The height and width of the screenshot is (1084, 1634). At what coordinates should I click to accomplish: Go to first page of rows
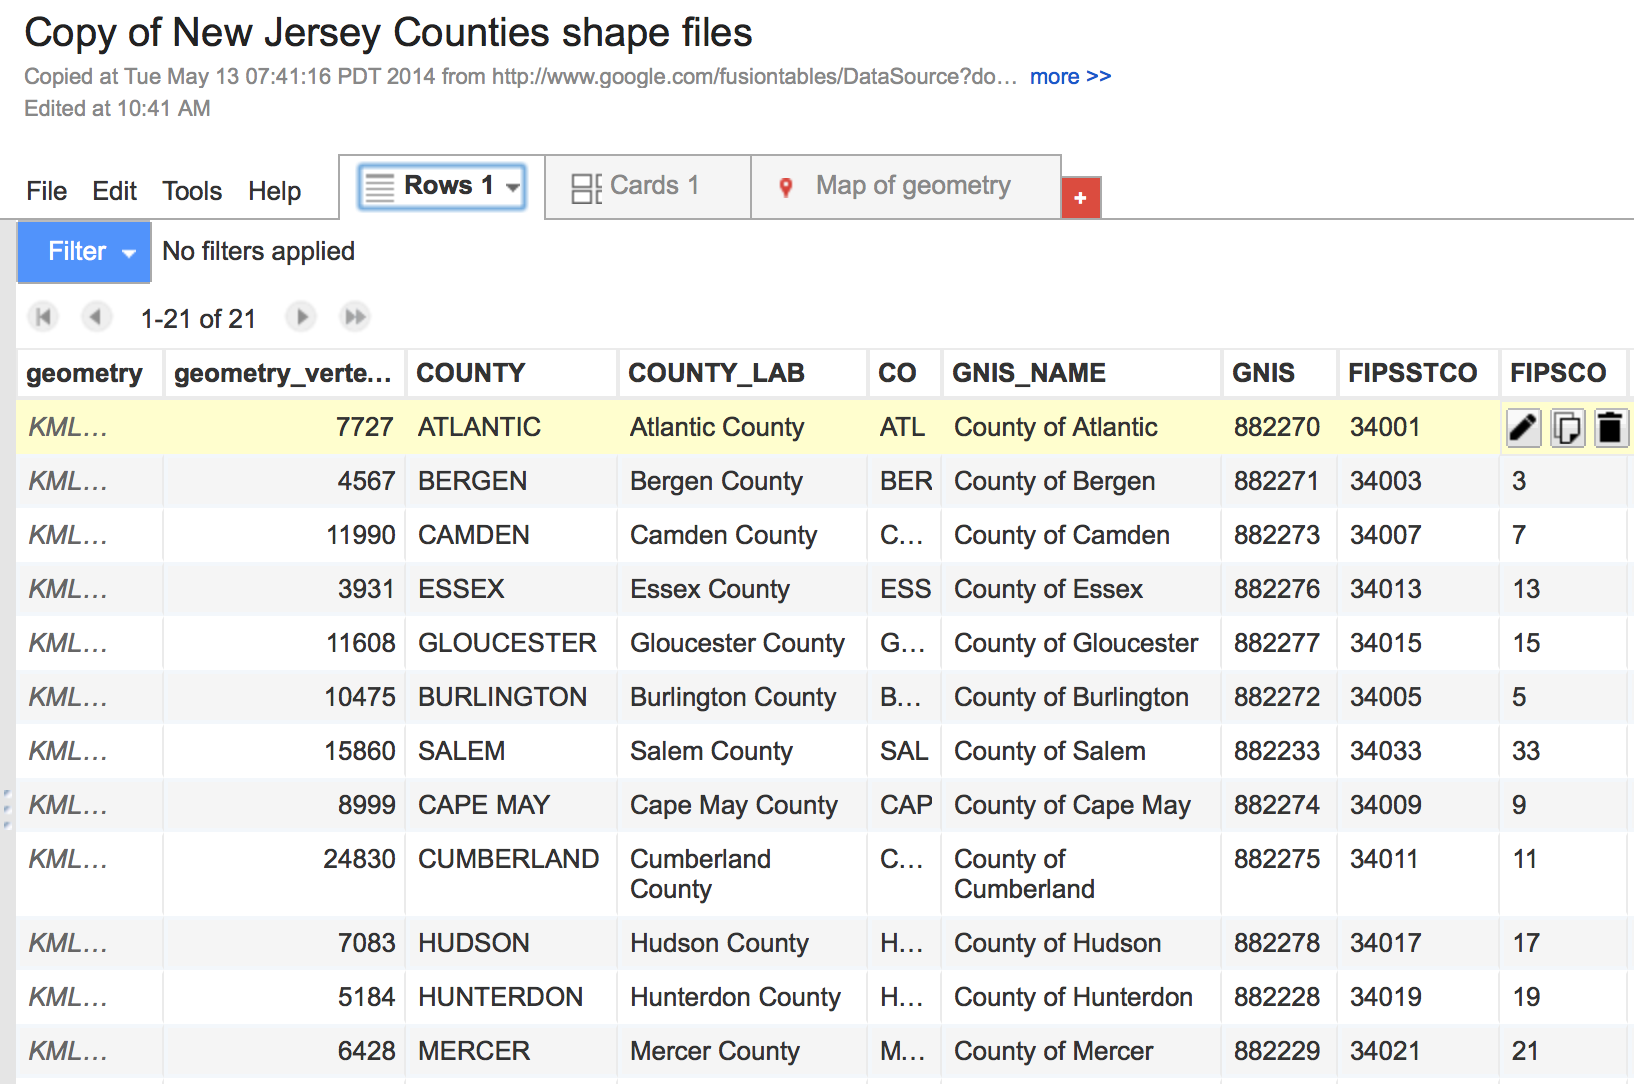click(43, 317)
